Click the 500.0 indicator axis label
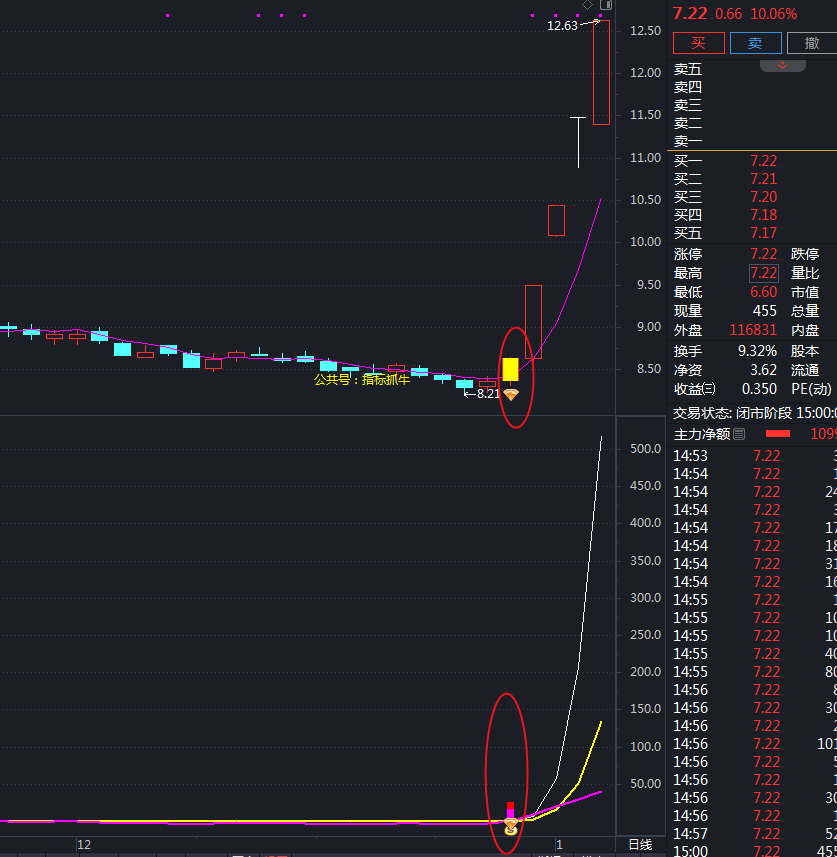837x857 pixels. pyautogui.click(x=646, y=449)
